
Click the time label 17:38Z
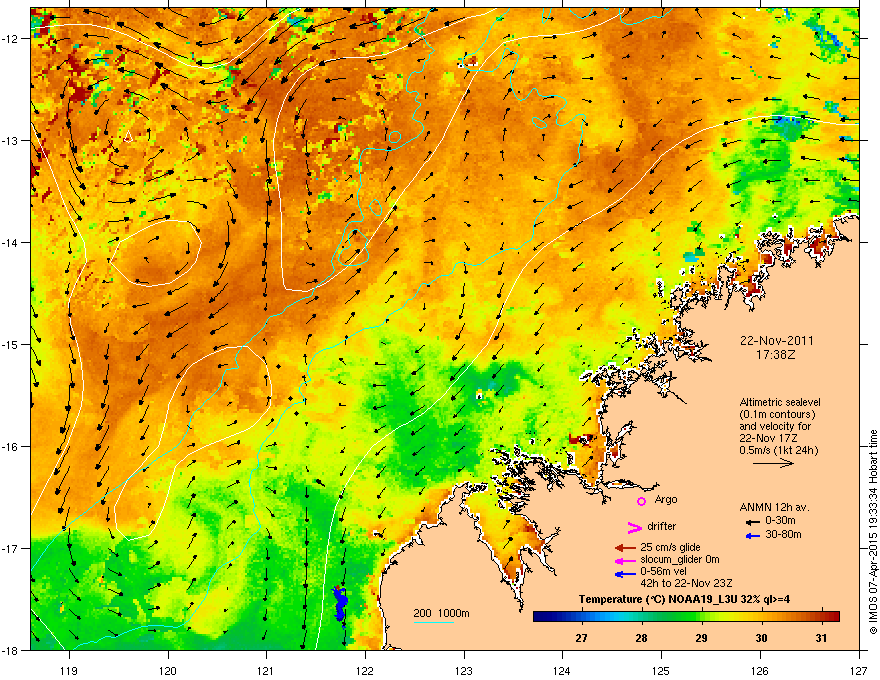[x=776, y=355]
